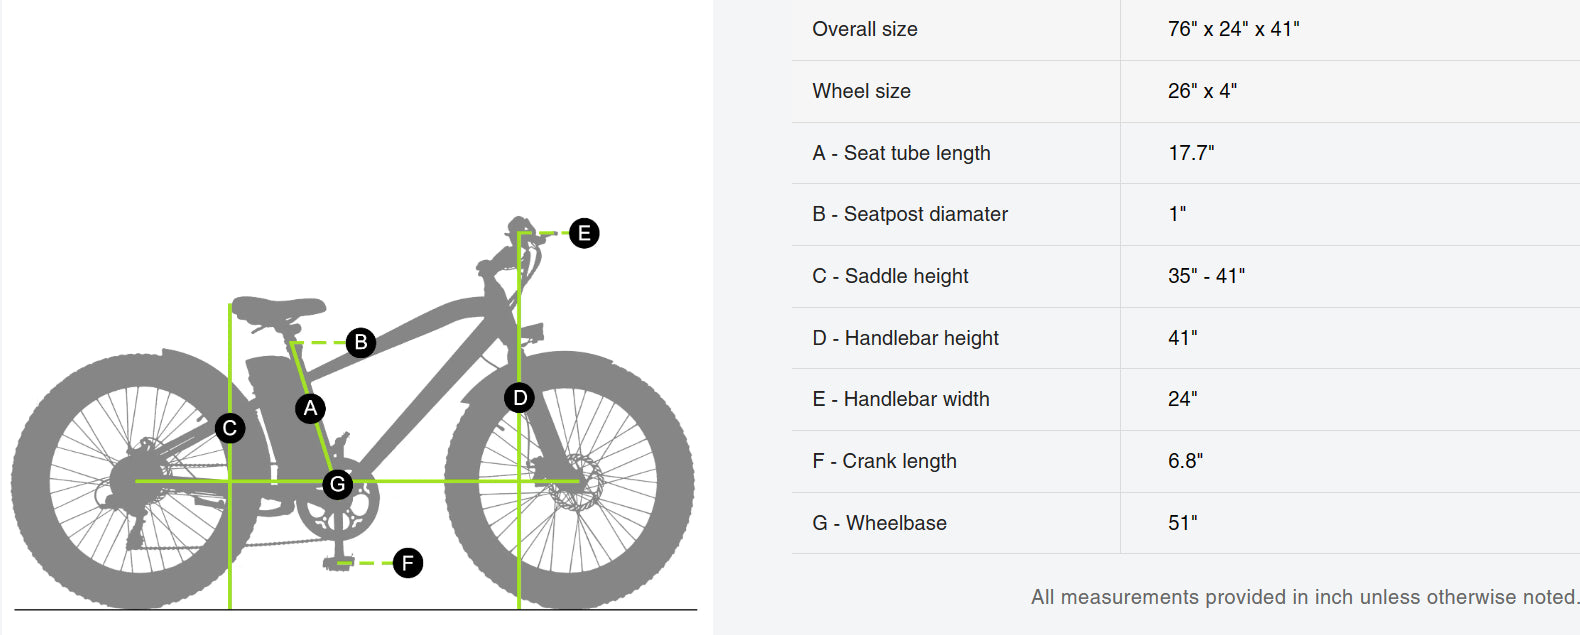This screenshot has height=635, width=1580.
Task: Click the G wheelbase marker circle
Action: tap(338, 484)
